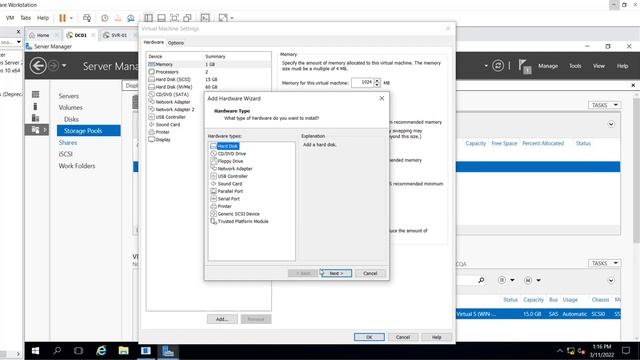Open VM menu in VMware Workstation
640x360 pixels.
pos(10,18)
